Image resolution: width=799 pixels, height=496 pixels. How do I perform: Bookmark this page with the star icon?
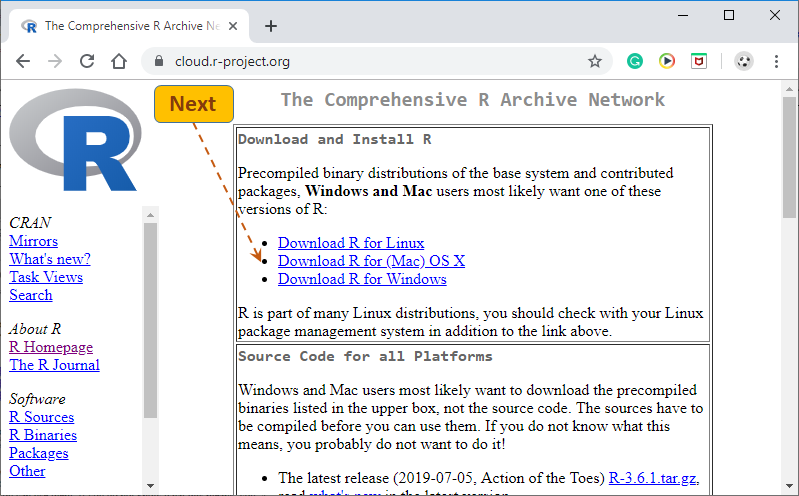(595, 62)
